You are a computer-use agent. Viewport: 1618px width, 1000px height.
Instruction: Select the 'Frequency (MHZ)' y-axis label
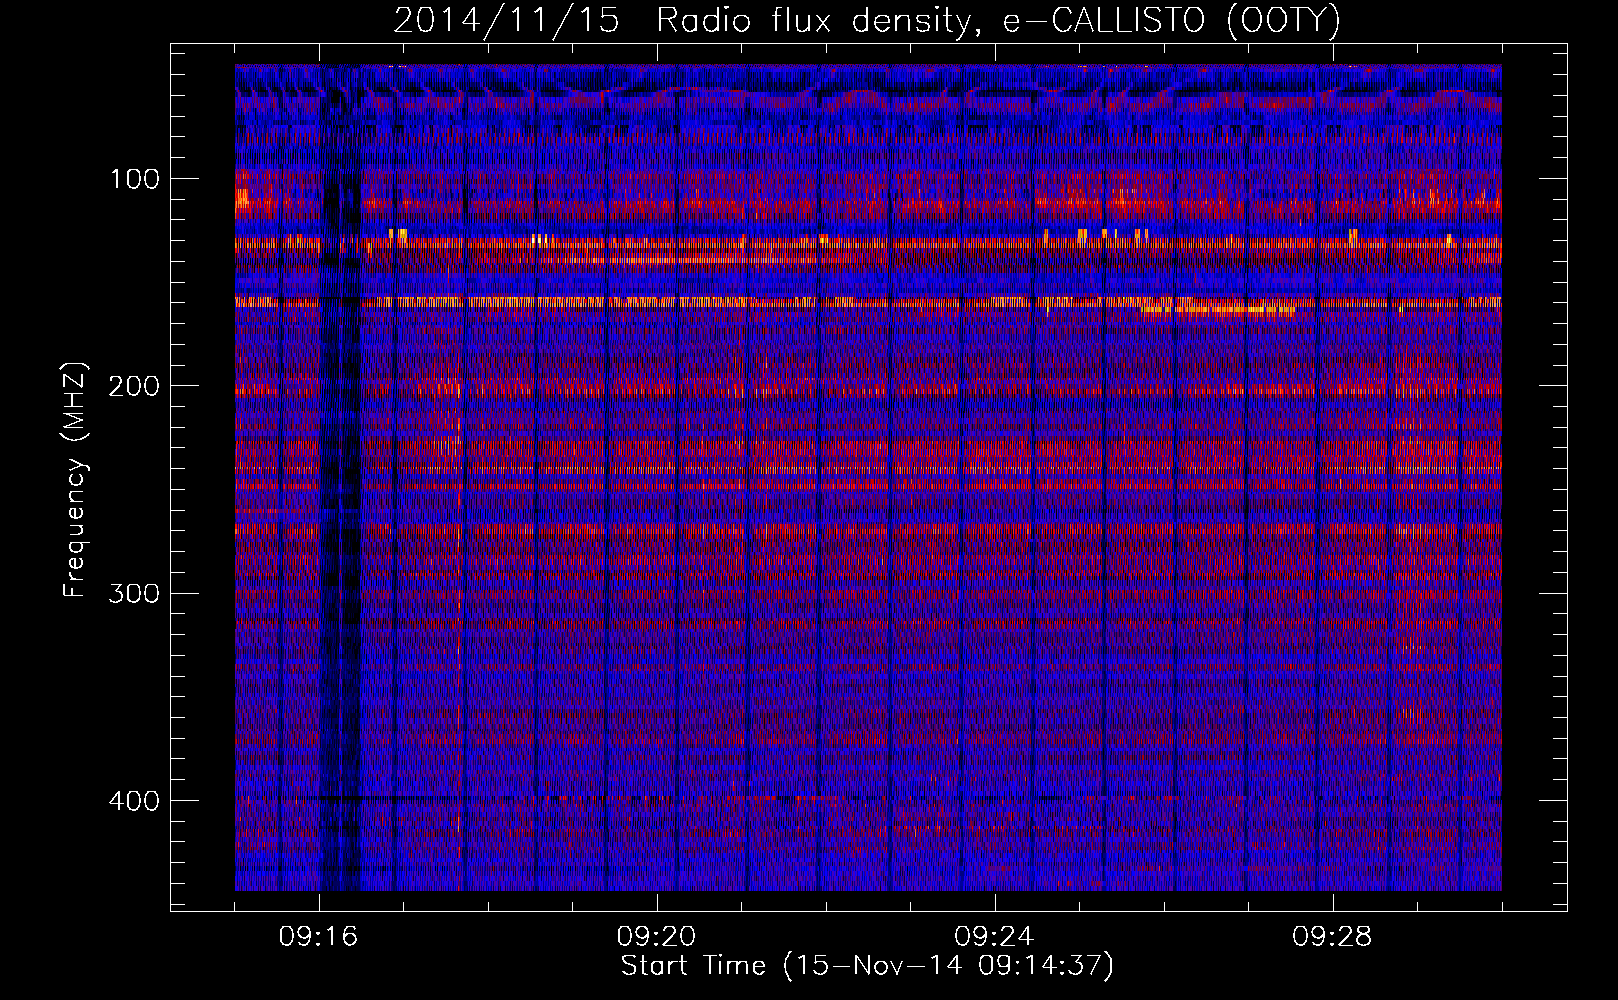pos(75,480)
